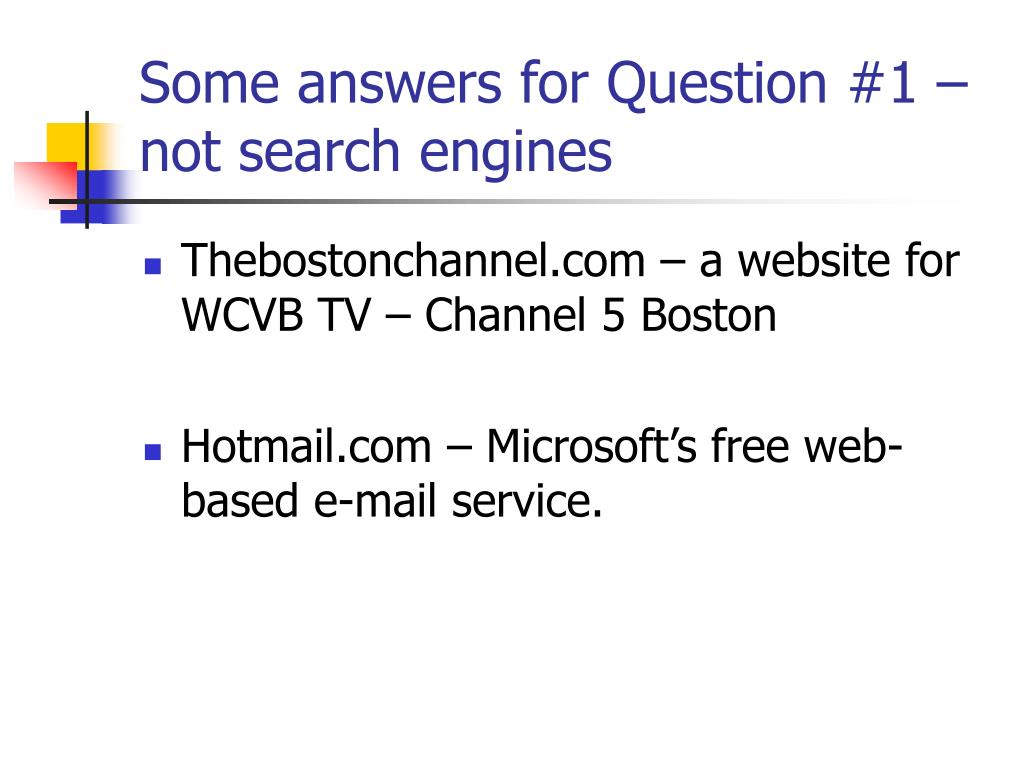This screenshot has width=1024, height=768.
Task: Click the "a website for" phrase
Action: point(829,261)
